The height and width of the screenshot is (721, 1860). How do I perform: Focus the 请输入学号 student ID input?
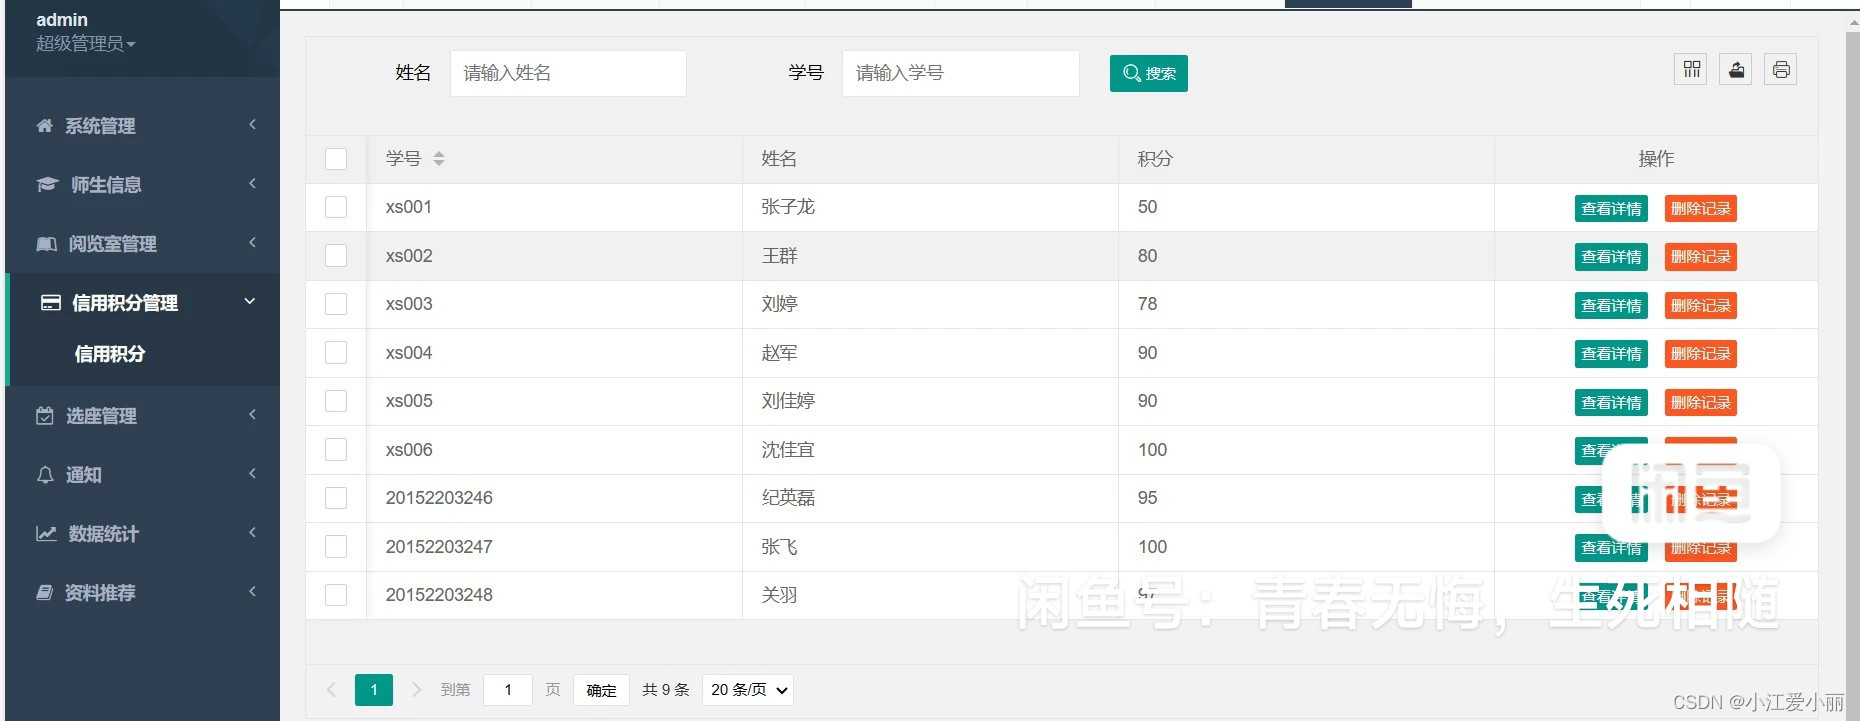point(961,73)
